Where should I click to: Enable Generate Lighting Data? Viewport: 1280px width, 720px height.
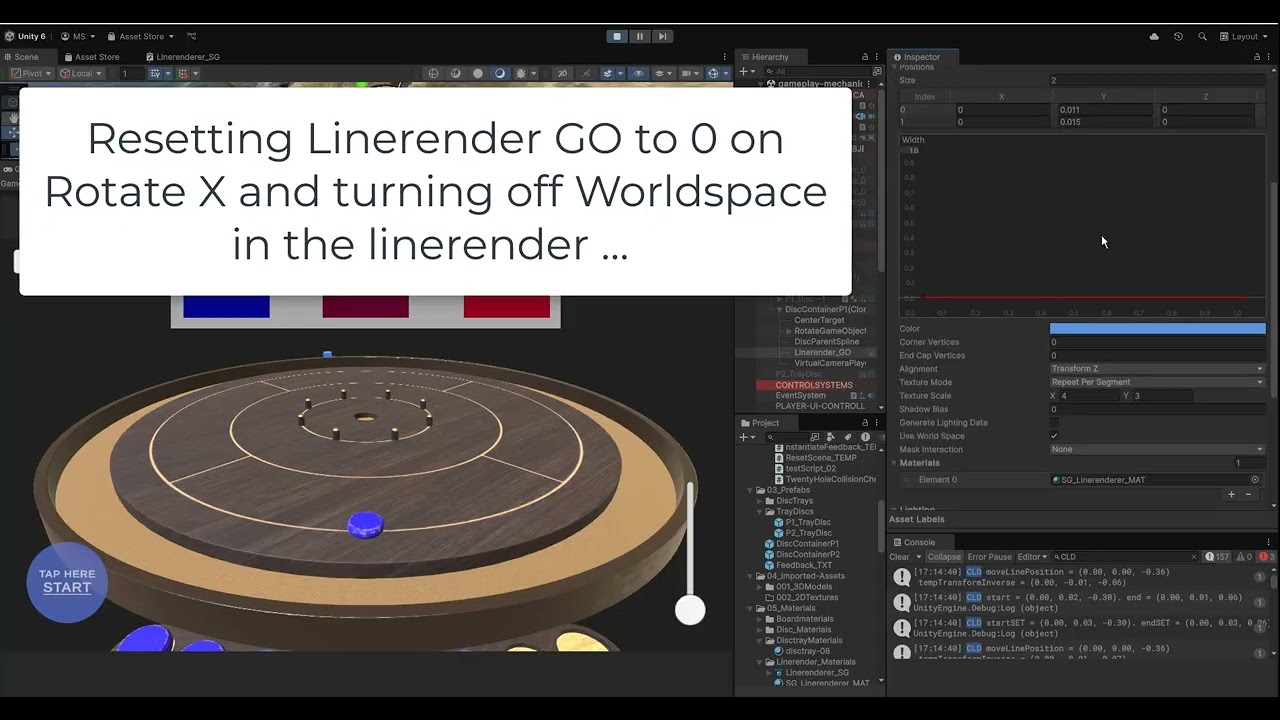tap(1053, 422)
